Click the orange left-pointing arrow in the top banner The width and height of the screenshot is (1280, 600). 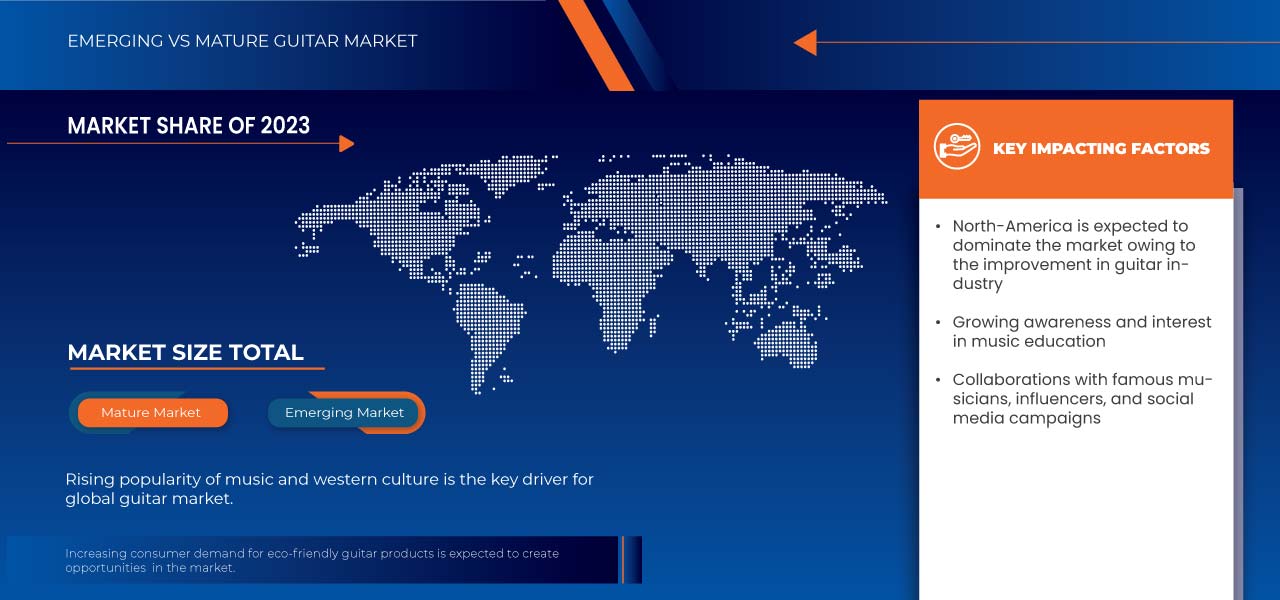[x=806, y=42]
